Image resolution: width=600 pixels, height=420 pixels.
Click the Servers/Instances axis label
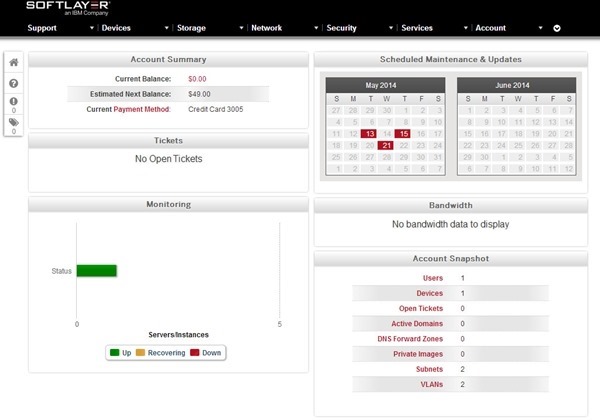(178, 335)
